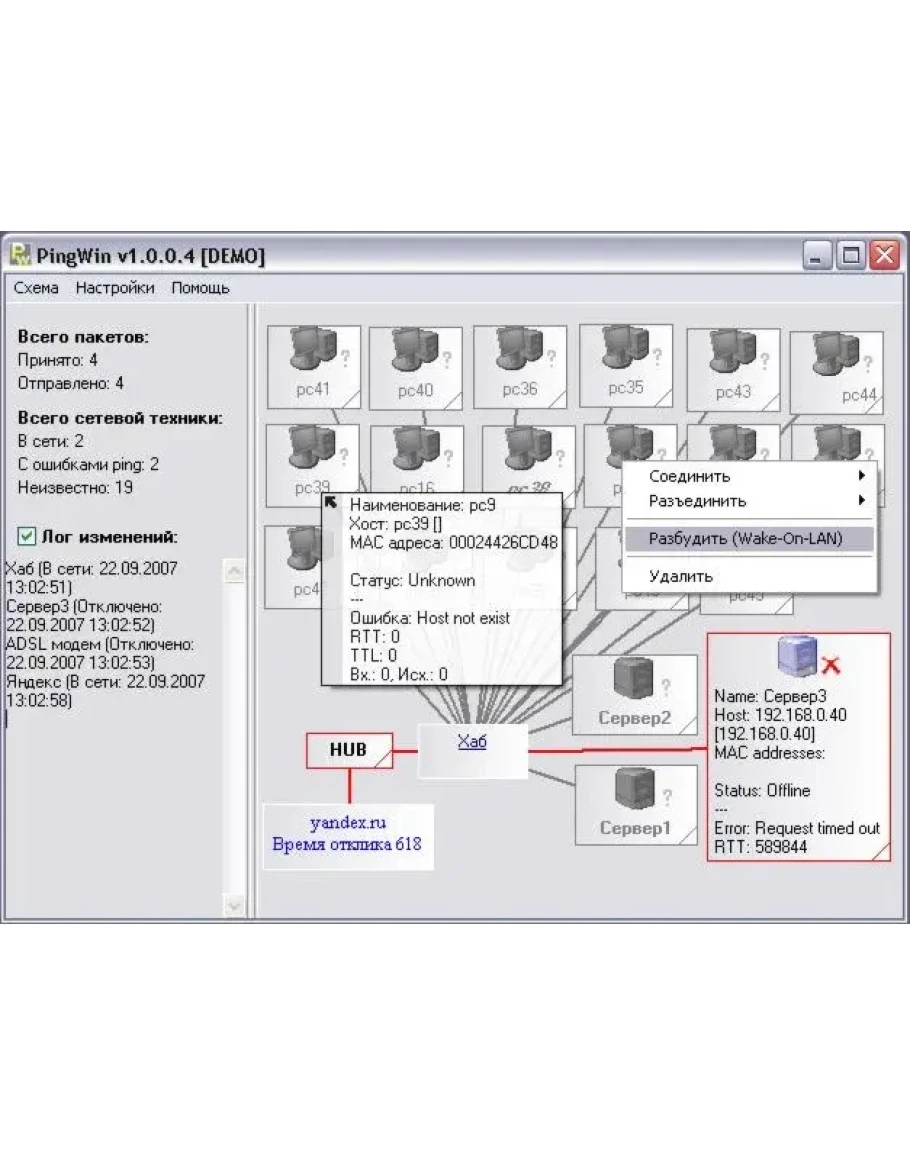This screenshot has width=910, height=1155.
Task: Click the pc41 computer icon
Action: [314, 352]
